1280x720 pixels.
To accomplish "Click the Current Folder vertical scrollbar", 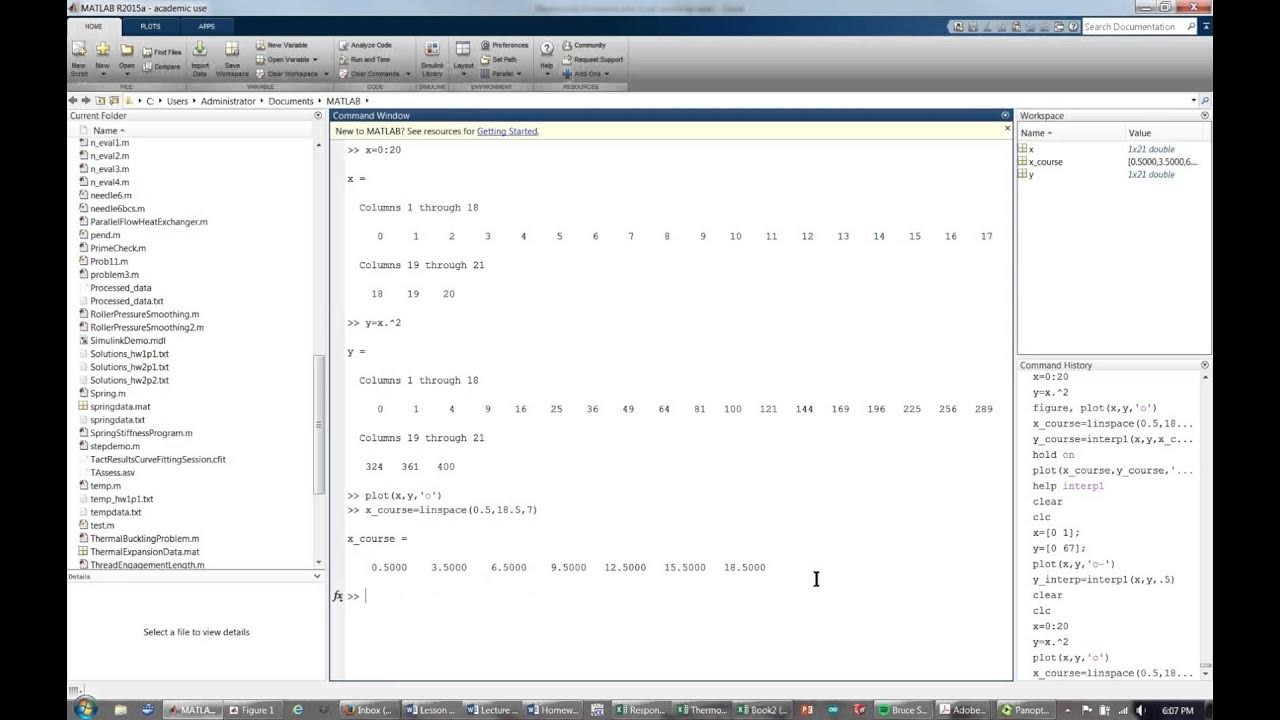I will [319, 425].
